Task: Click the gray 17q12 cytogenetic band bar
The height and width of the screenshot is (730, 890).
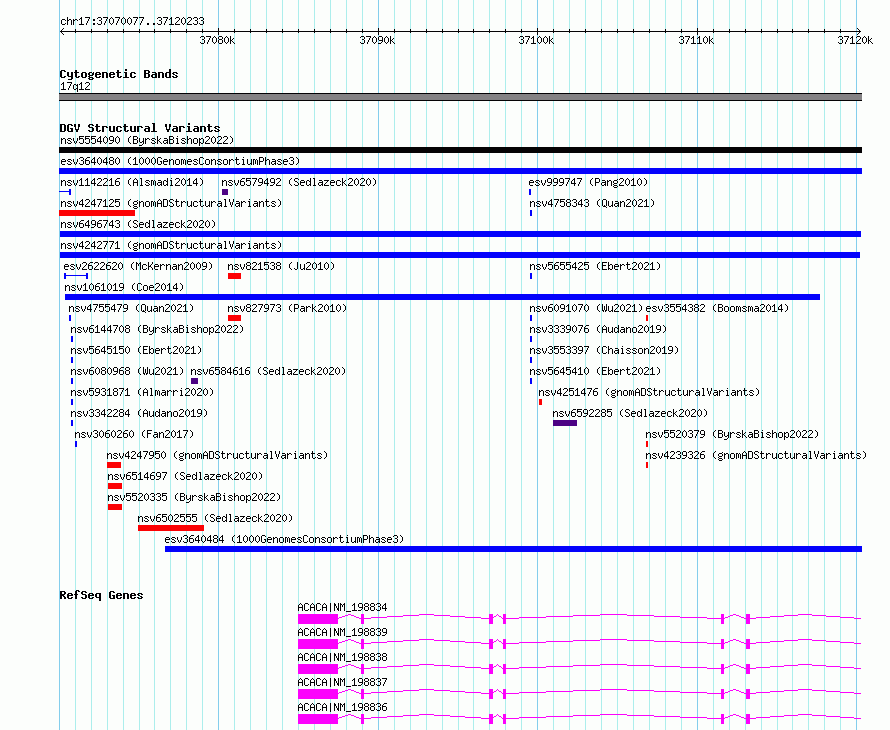Action: [460, 97]
